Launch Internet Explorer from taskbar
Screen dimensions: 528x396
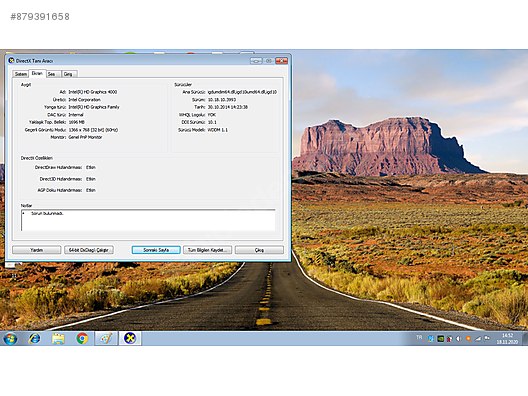(34, 338)
